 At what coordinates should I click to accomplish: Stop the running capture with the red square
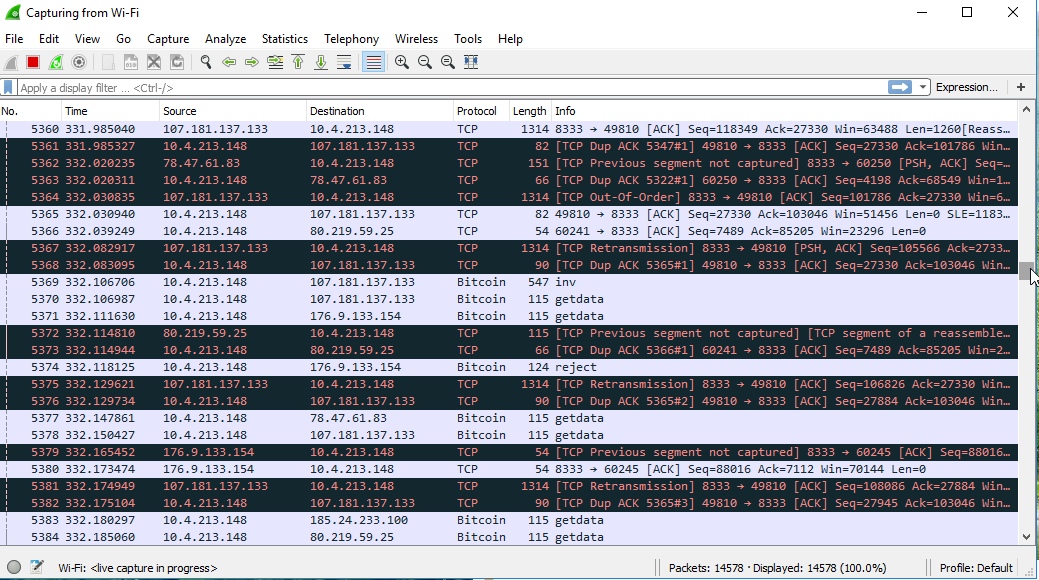32,62
